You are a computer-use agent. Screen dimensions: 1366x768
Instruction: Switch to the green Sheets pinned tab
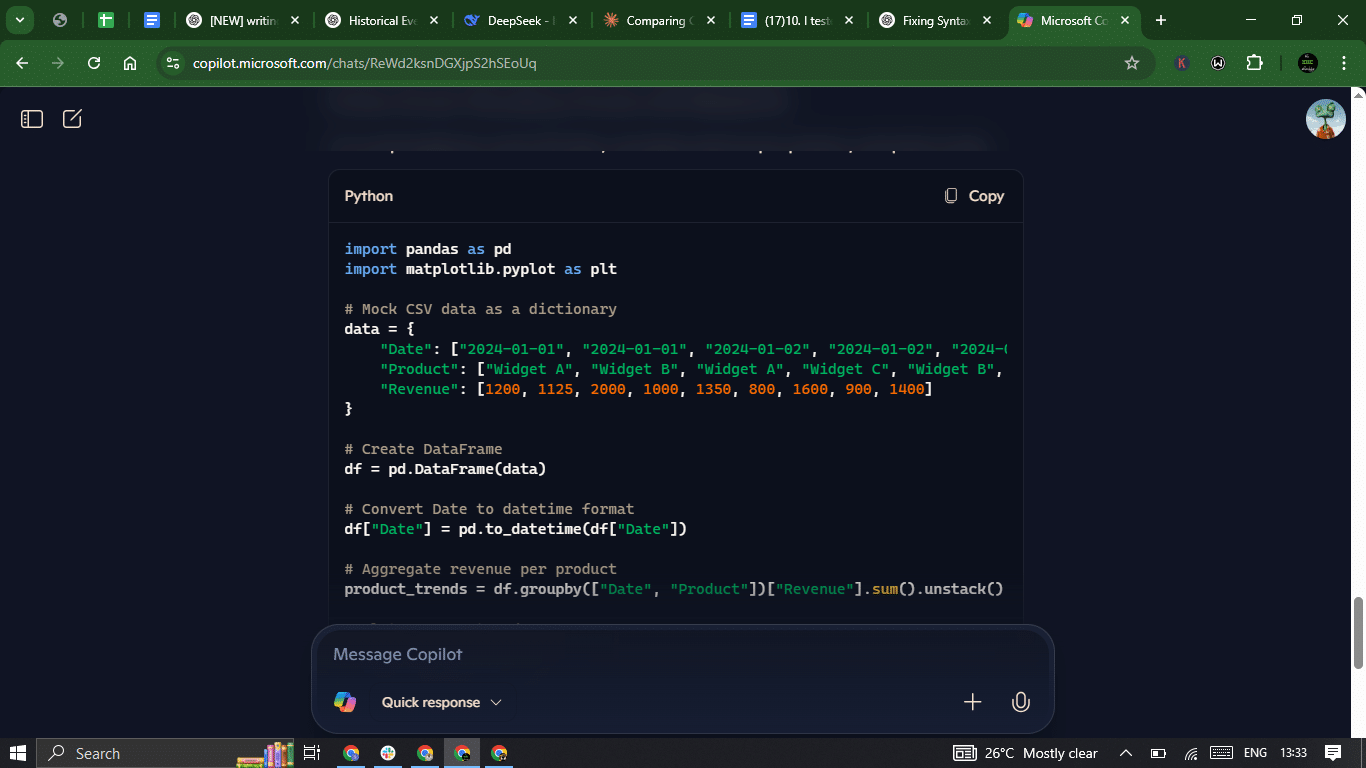click(106, 20)
